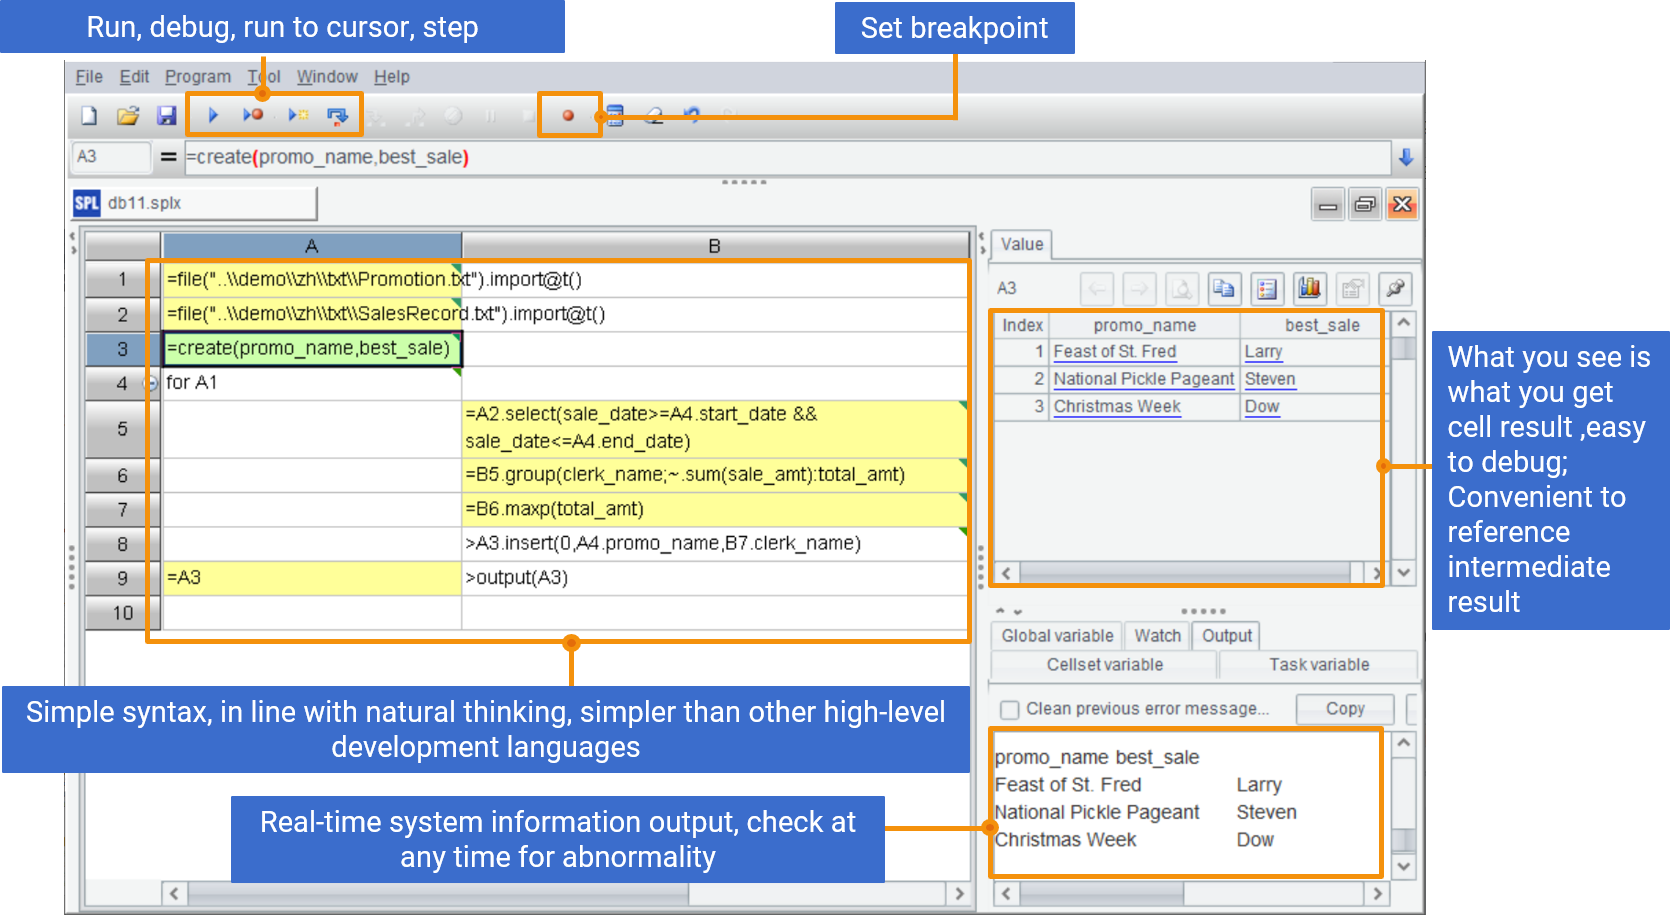Open the Program menu
Screen dimensions: 1677x915
click(x=198, y=77)
